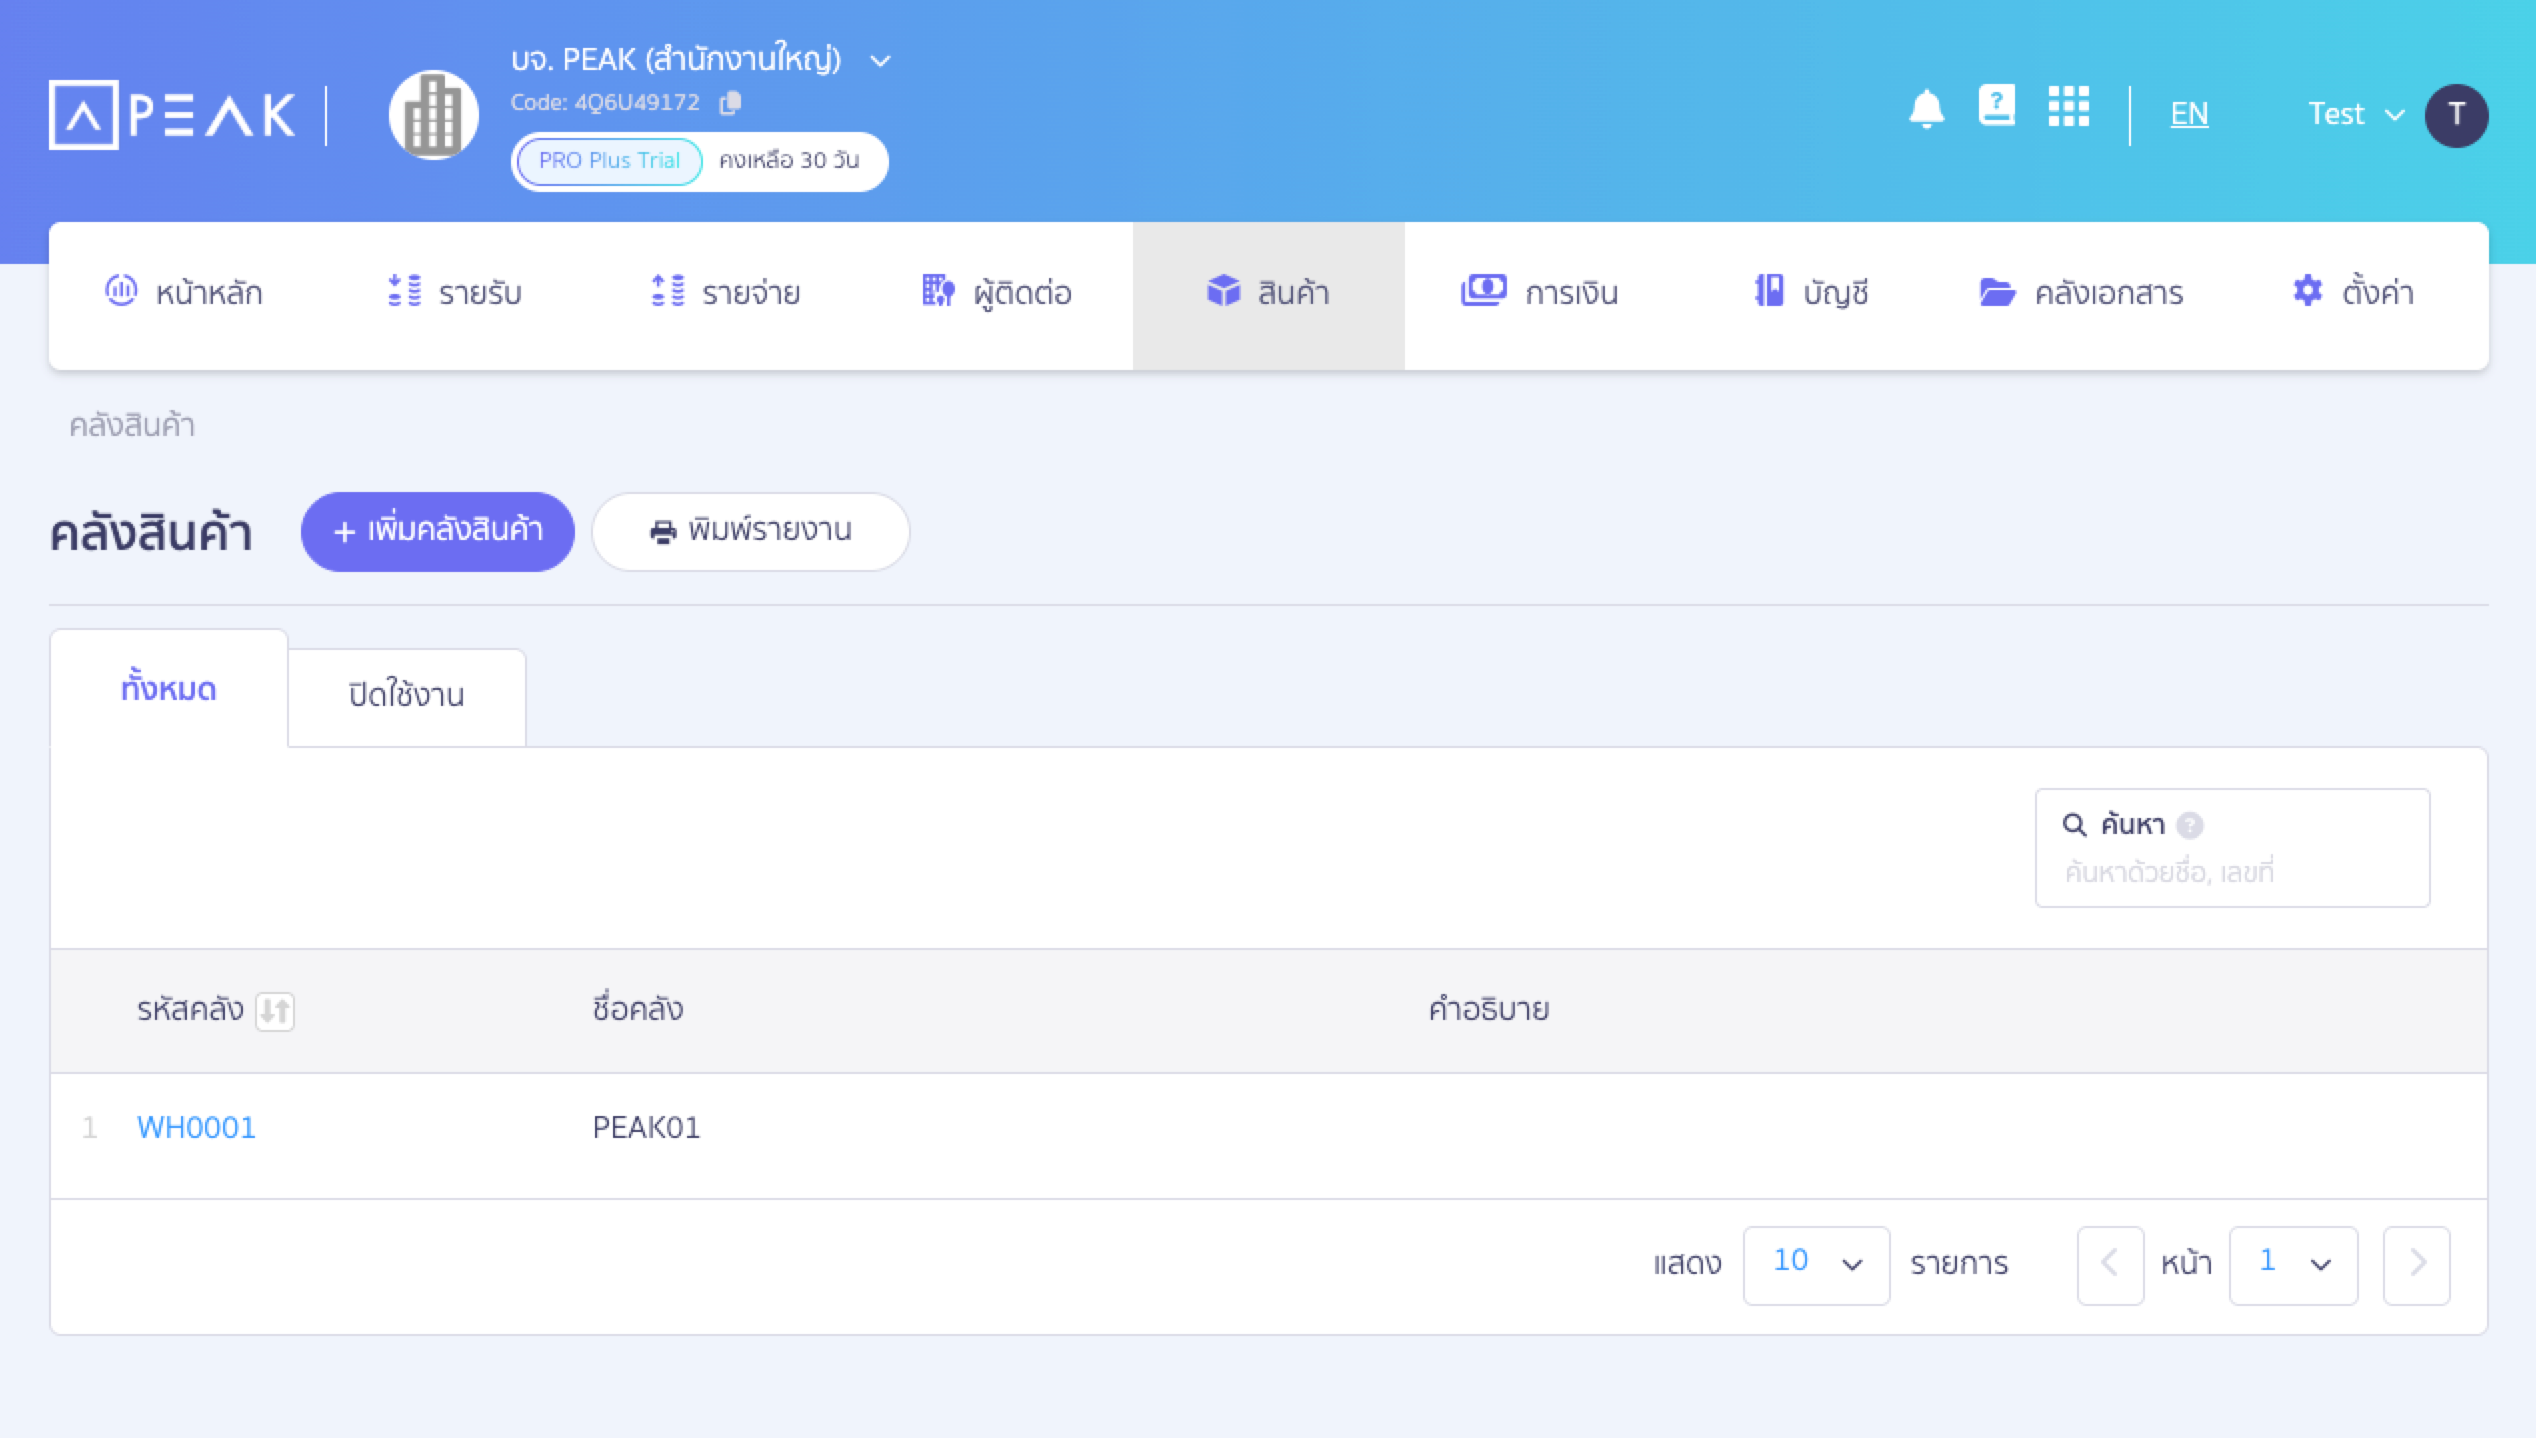Image resolution: width=2536 pixels, height=1438 pixels.
Task: Click the PRO Plus Trial badge
Action: pyautogui.click(x=609, y=161)
